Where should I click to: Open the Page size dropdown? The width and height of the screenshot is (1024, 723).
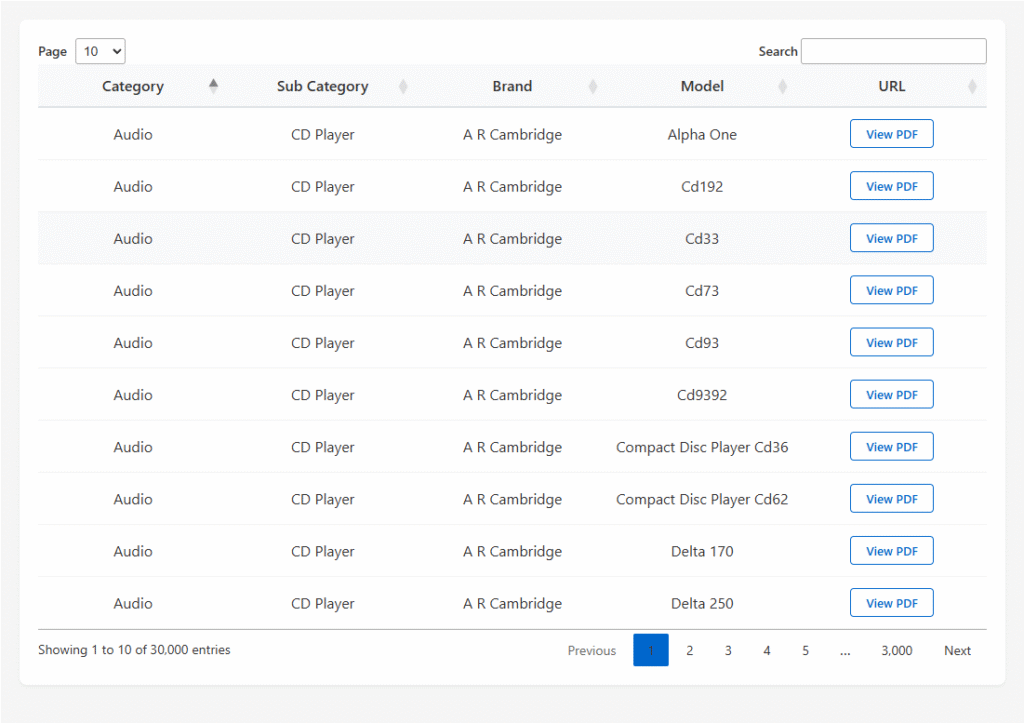[100, 51]
